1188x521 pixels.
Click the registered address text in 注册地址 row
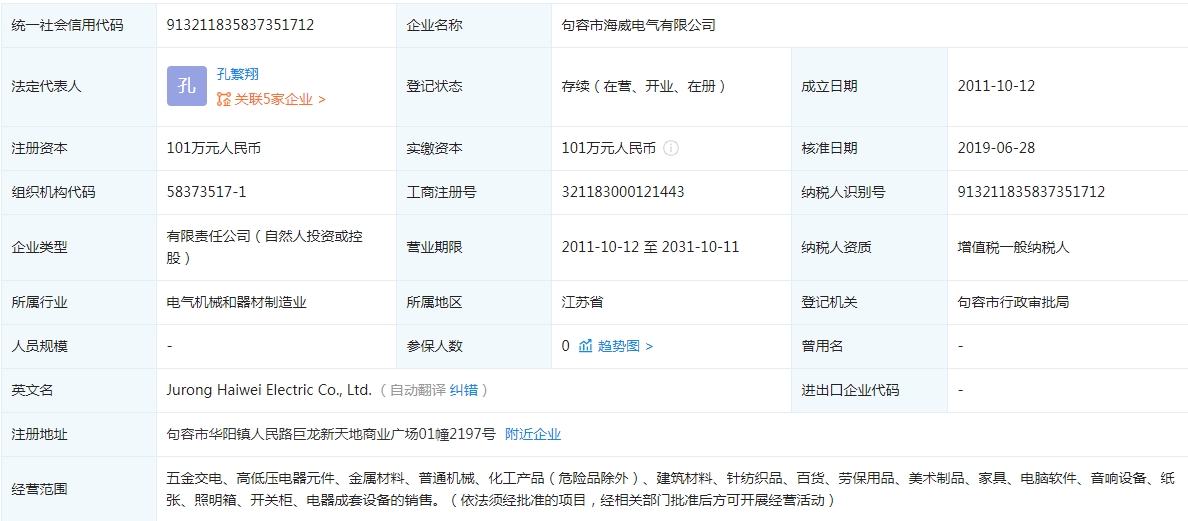click(x=331, y=434)
